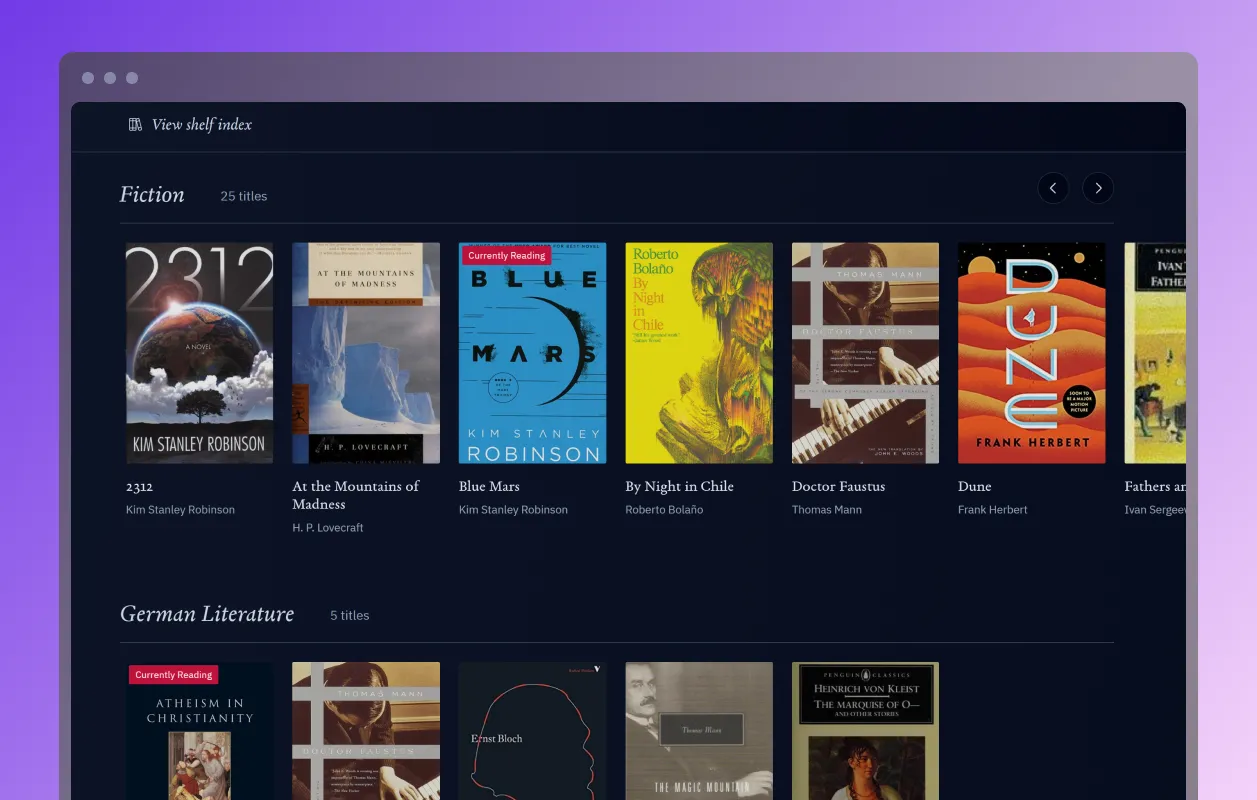Click the 5 titles label for German Literature
Image resolution: width=1257 pixels, height=800 pixels.
tap(350, 615)
